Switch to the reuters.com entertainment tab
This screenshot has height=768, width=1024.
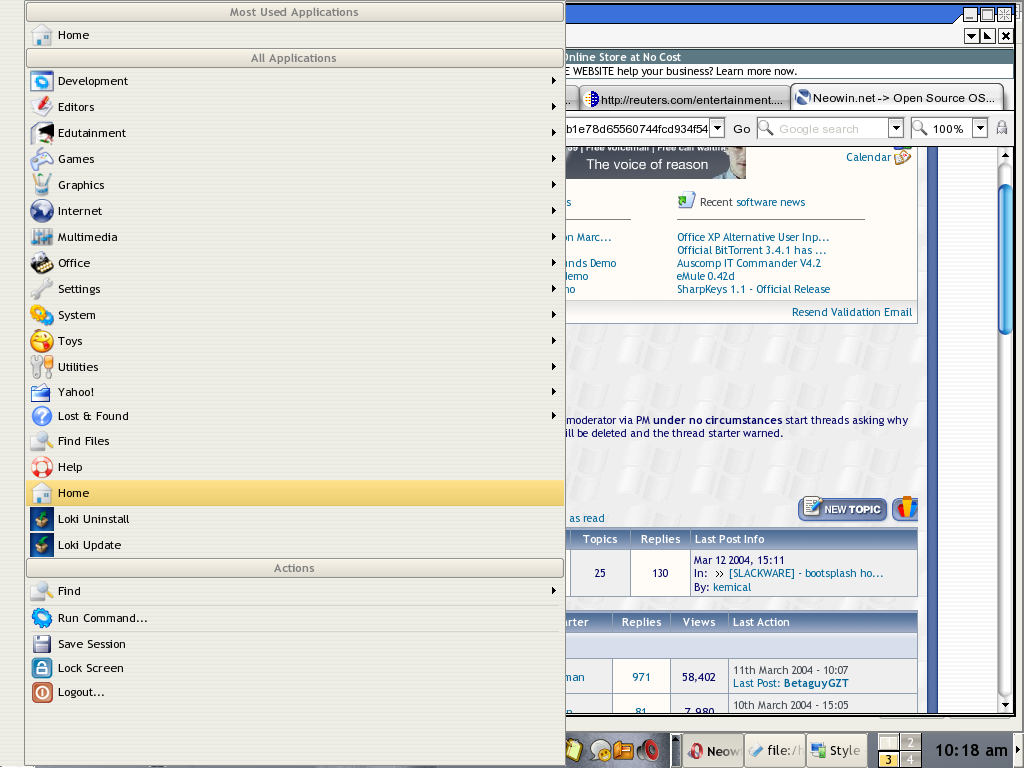coord(684,99)
